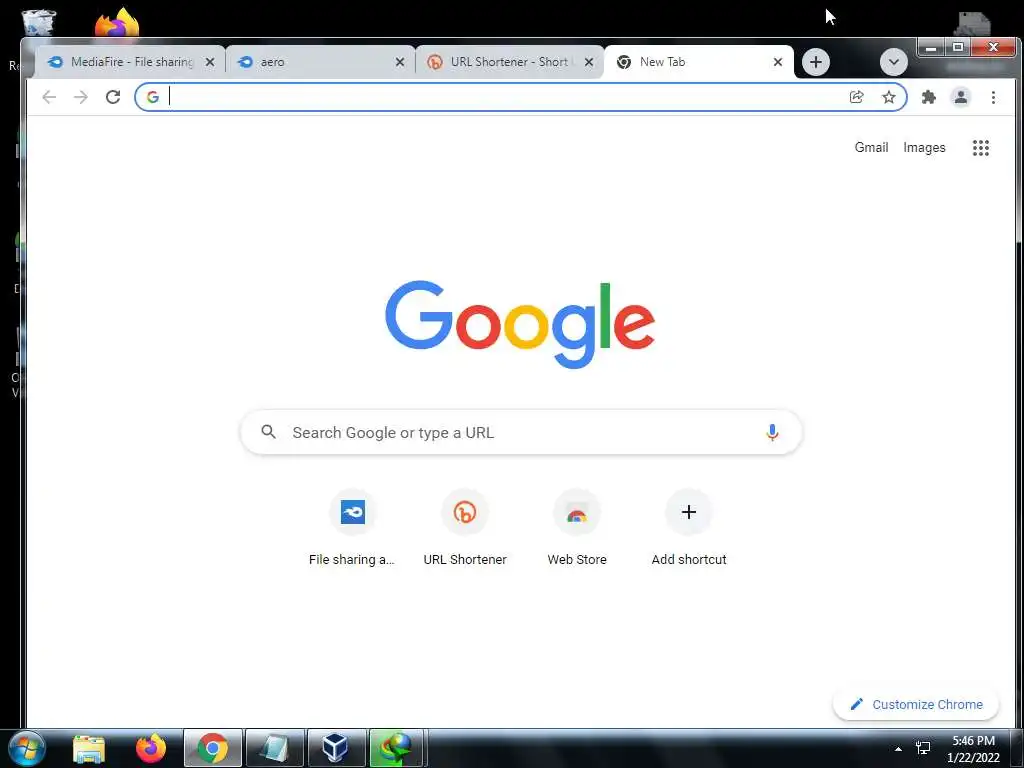The image size is (1024, 768).
Task: Open the Web Store shortcut
Action: tap(577, 528)
